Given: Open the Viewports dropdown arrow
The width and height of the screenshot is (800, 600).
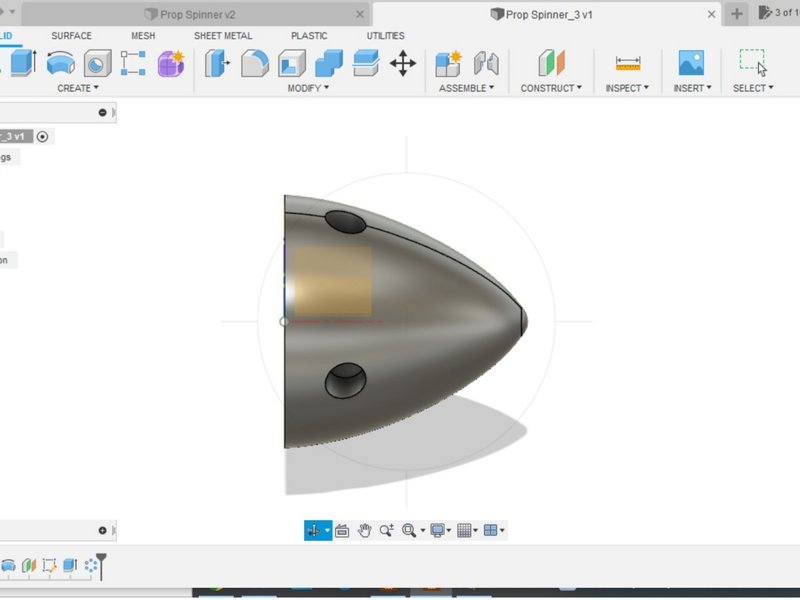Looking at the screenshot, I should point(502,531).
